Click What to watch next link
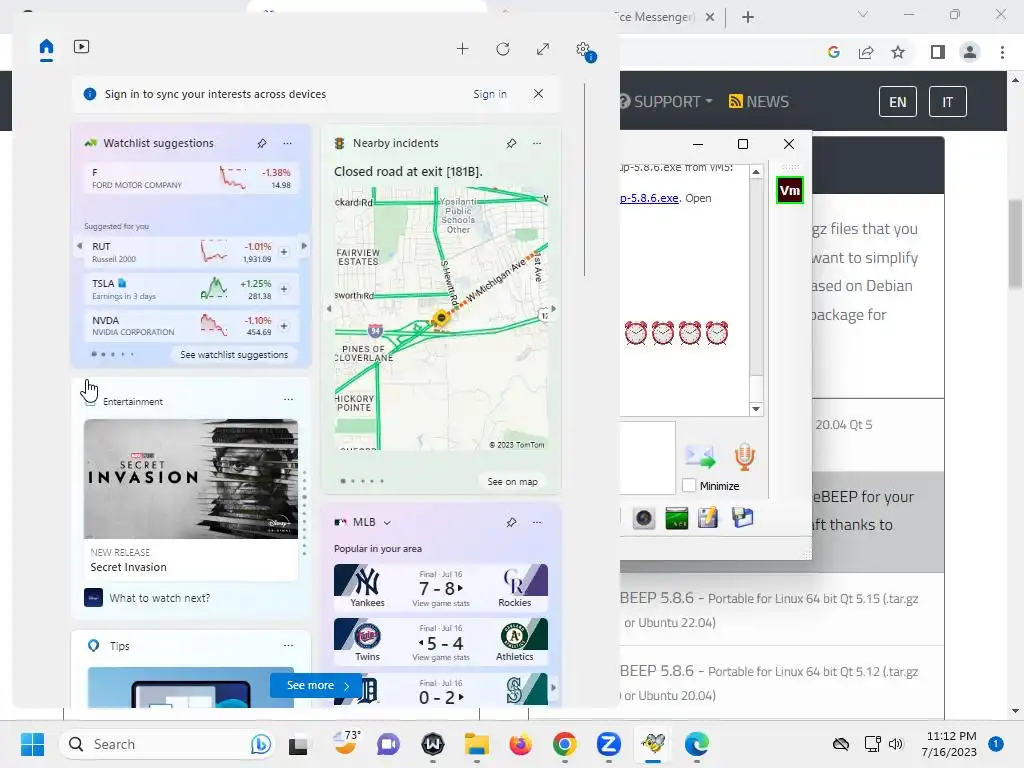 pyautogui.click(x=159, y=598)
